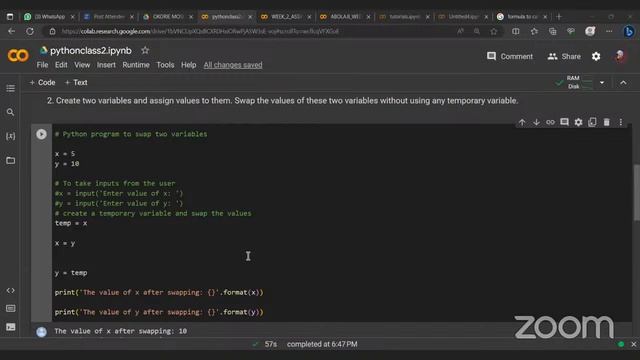The height and width of the screenshot is (360, 640).
Task: Close the pythonclass2 browser tab
Action: (x=250, y=17)
